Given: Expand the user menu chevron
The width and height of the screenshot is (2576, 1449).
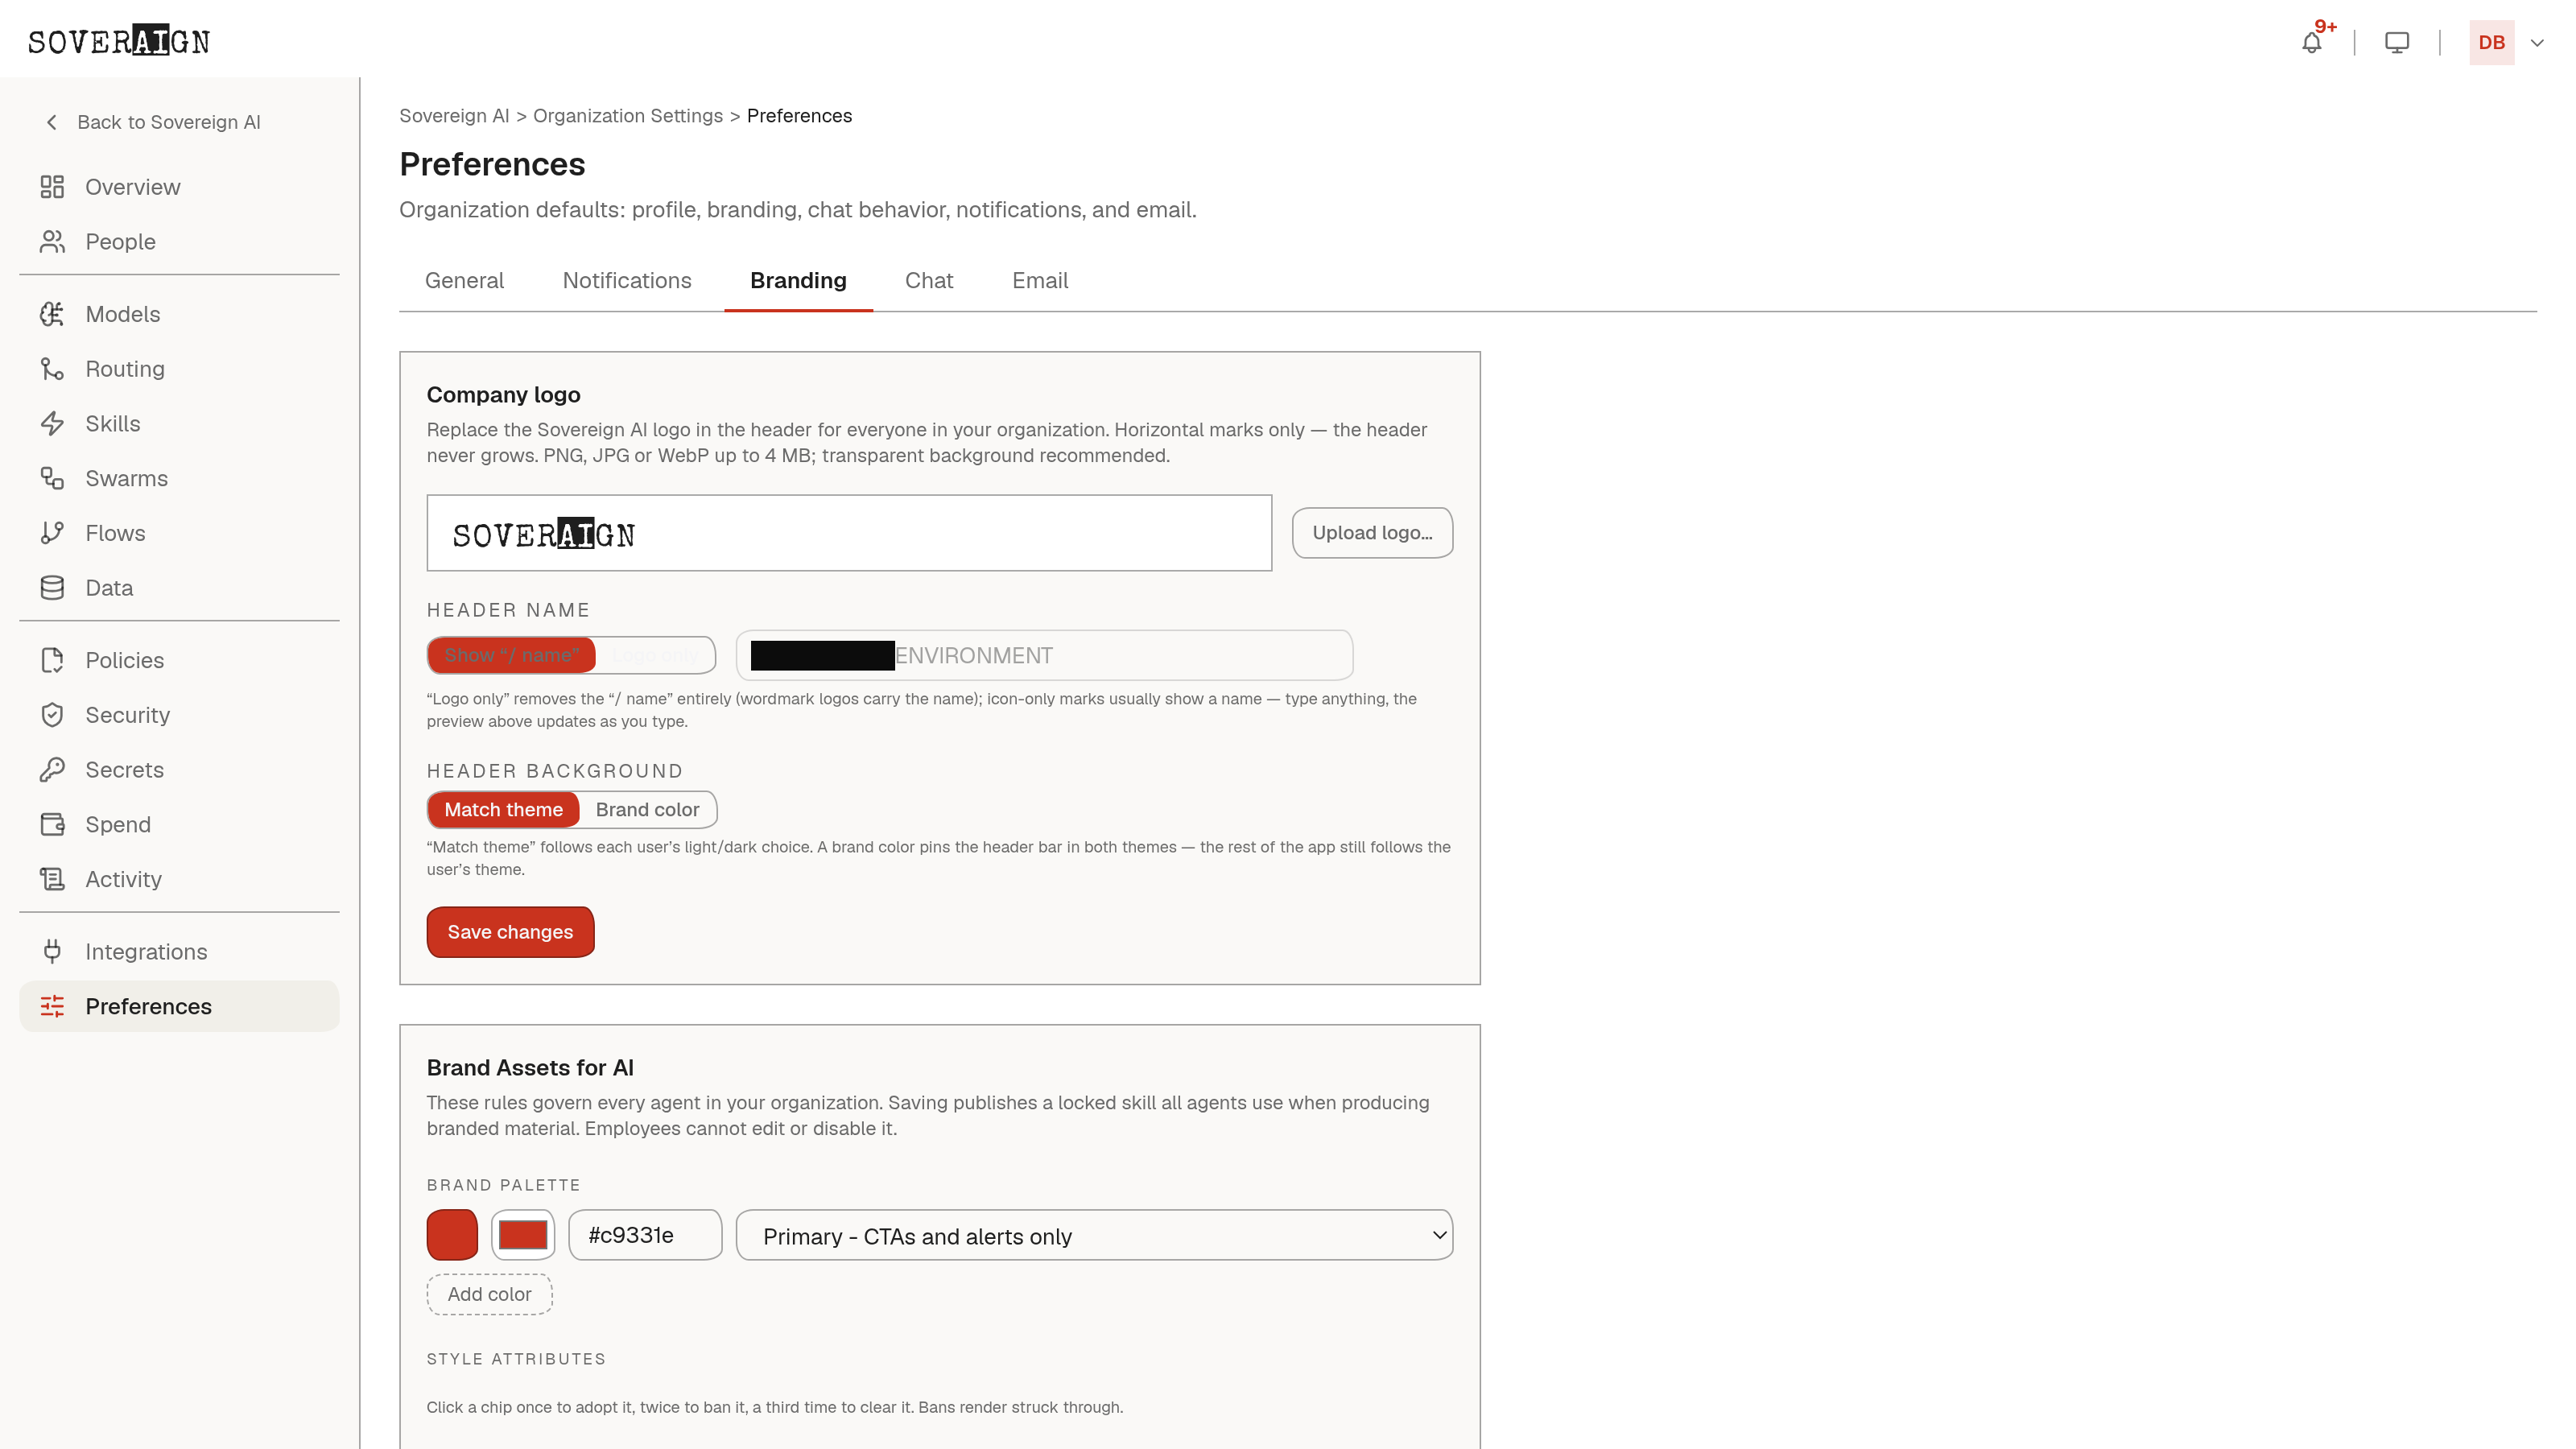Looking at the screenshot, I should pyautogui.click(x=2537, y=43).
